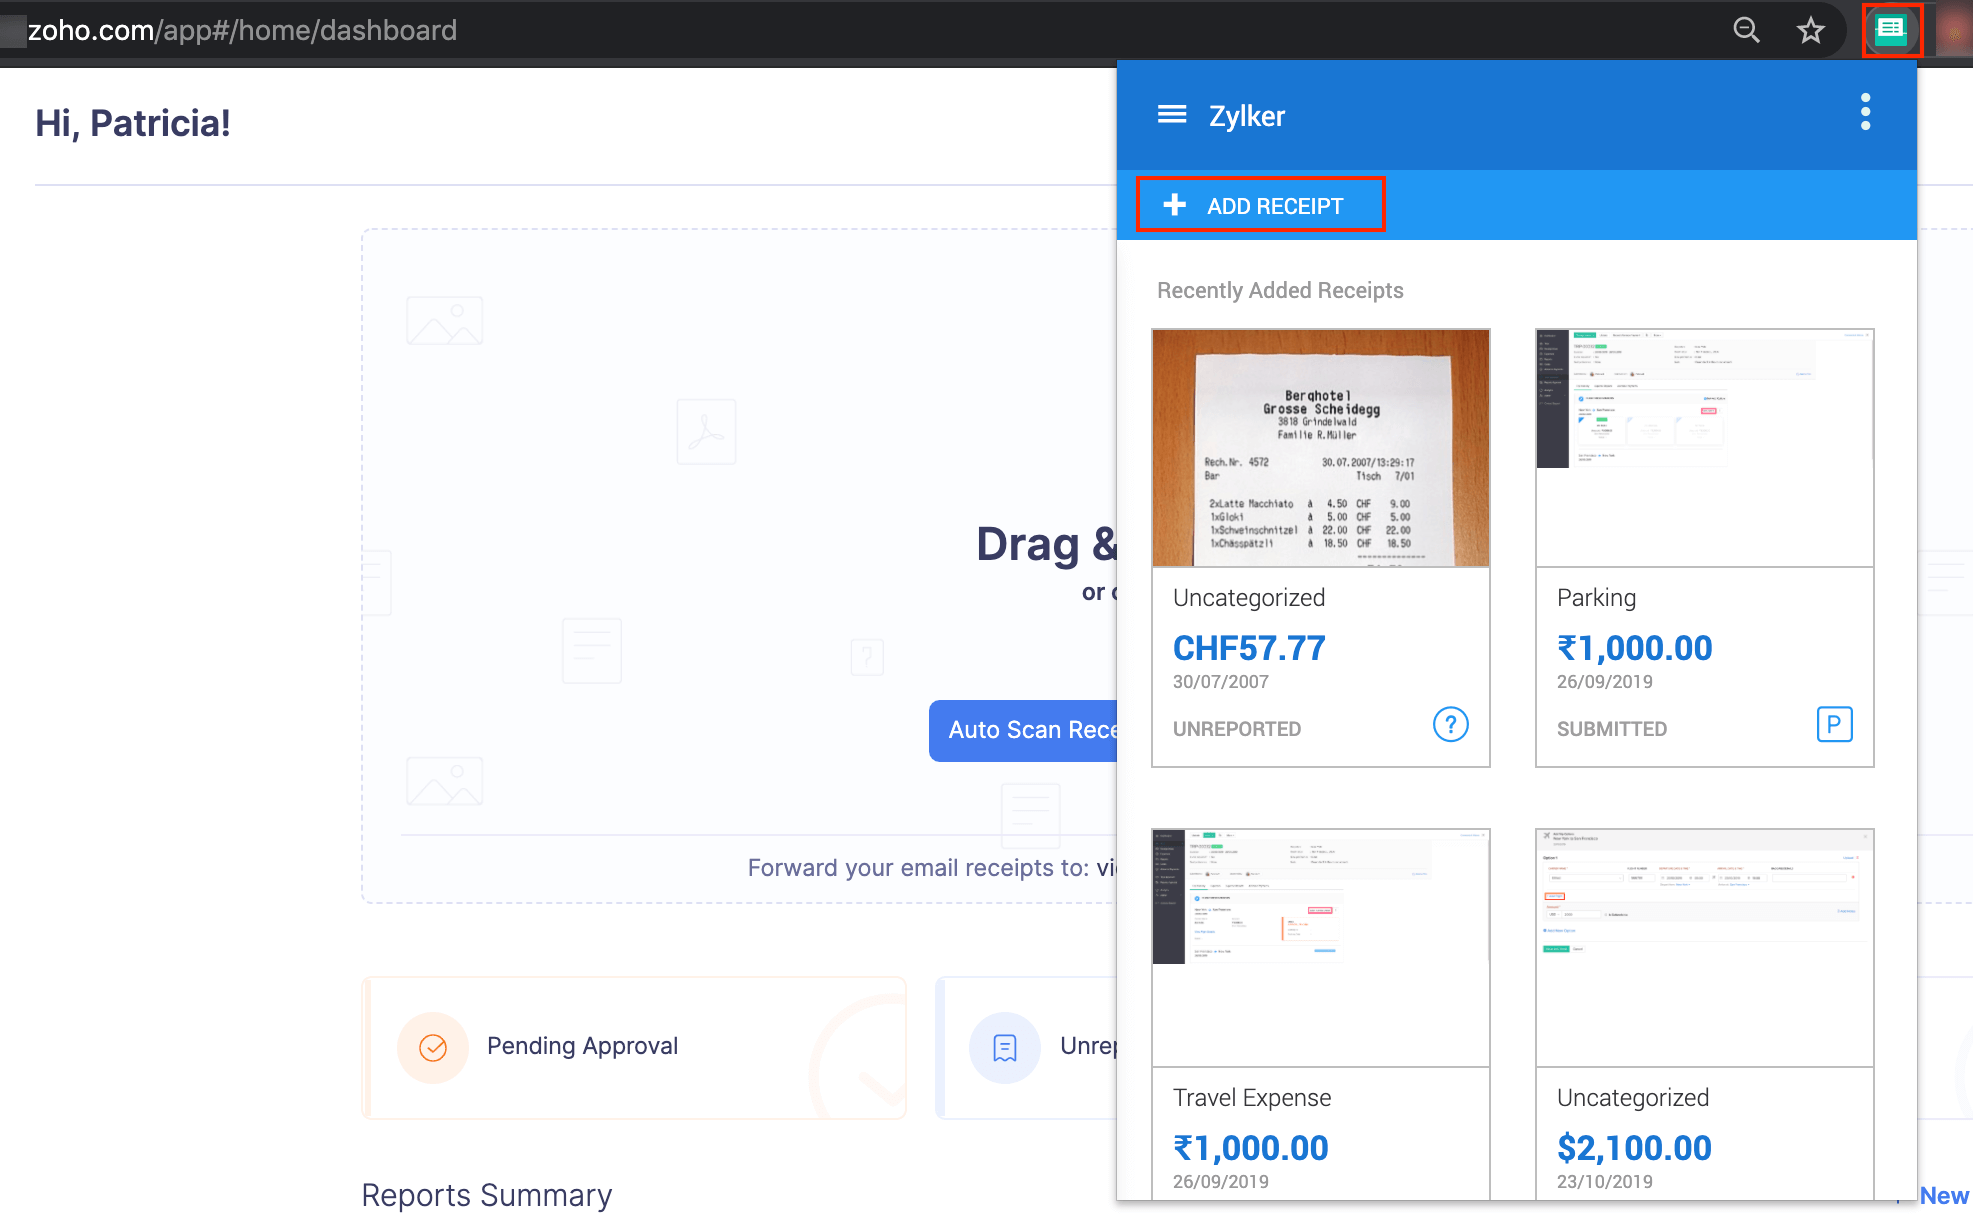Open the Parking receipt thumbnail
This screenshot has height=1224, width=1973.
tap(1704, 448)
